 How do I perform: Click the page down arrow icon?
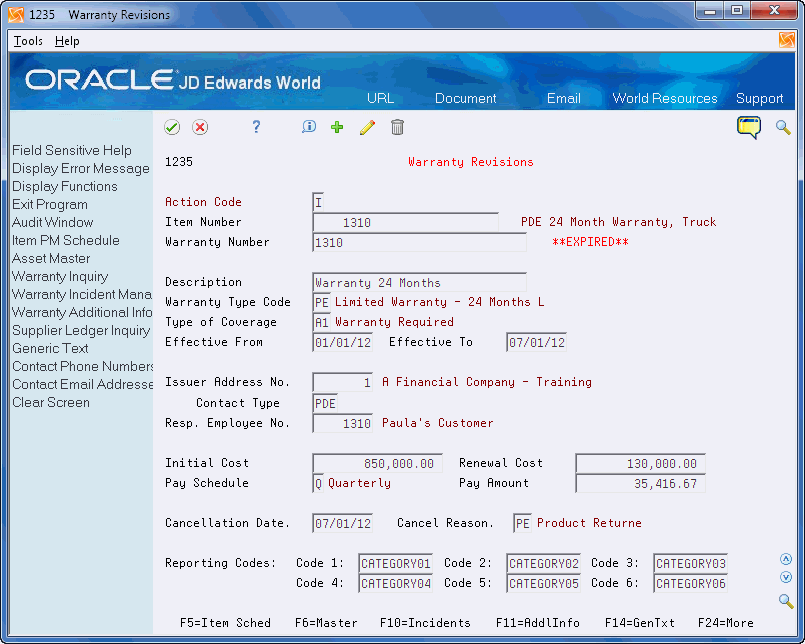tap(785, 577)
